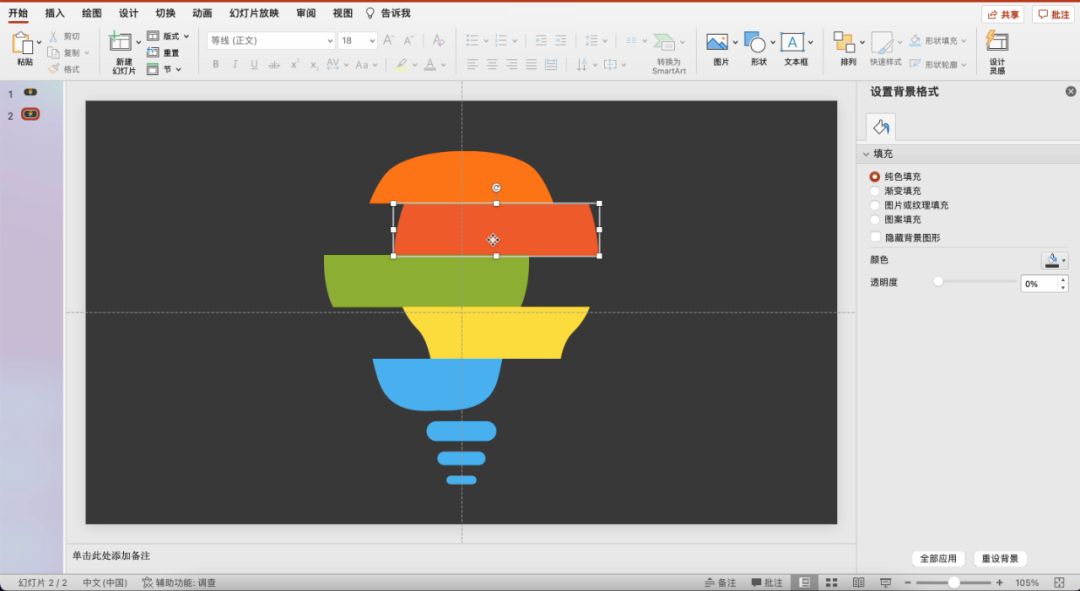Switch to the 设计 ribbon tab
Image resolution: width=1080 pixels, height=591 pixels.
click(x=128, y=13)
